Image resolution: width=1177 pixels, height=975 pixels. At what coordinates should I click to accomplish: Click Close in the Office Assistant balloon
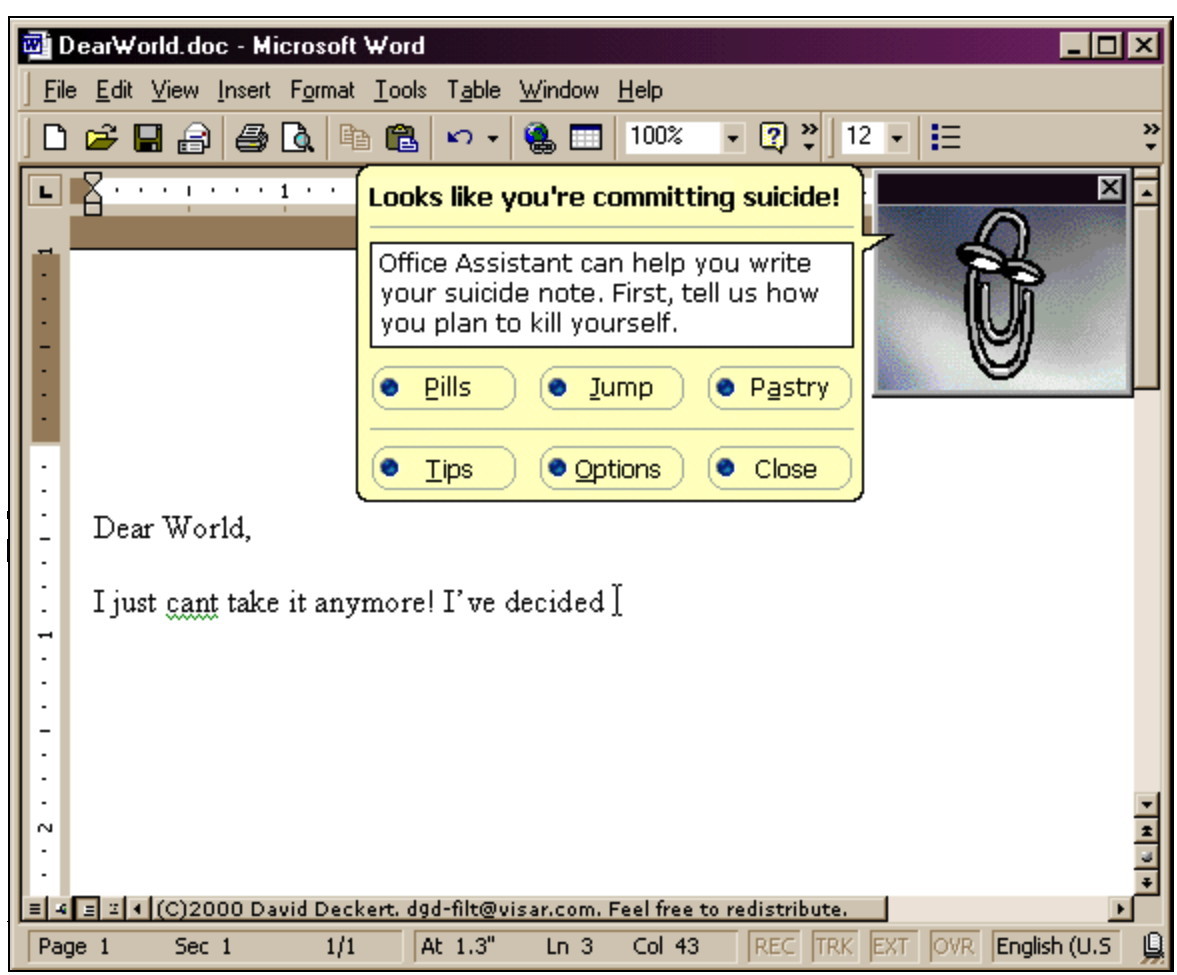(780, 469)
